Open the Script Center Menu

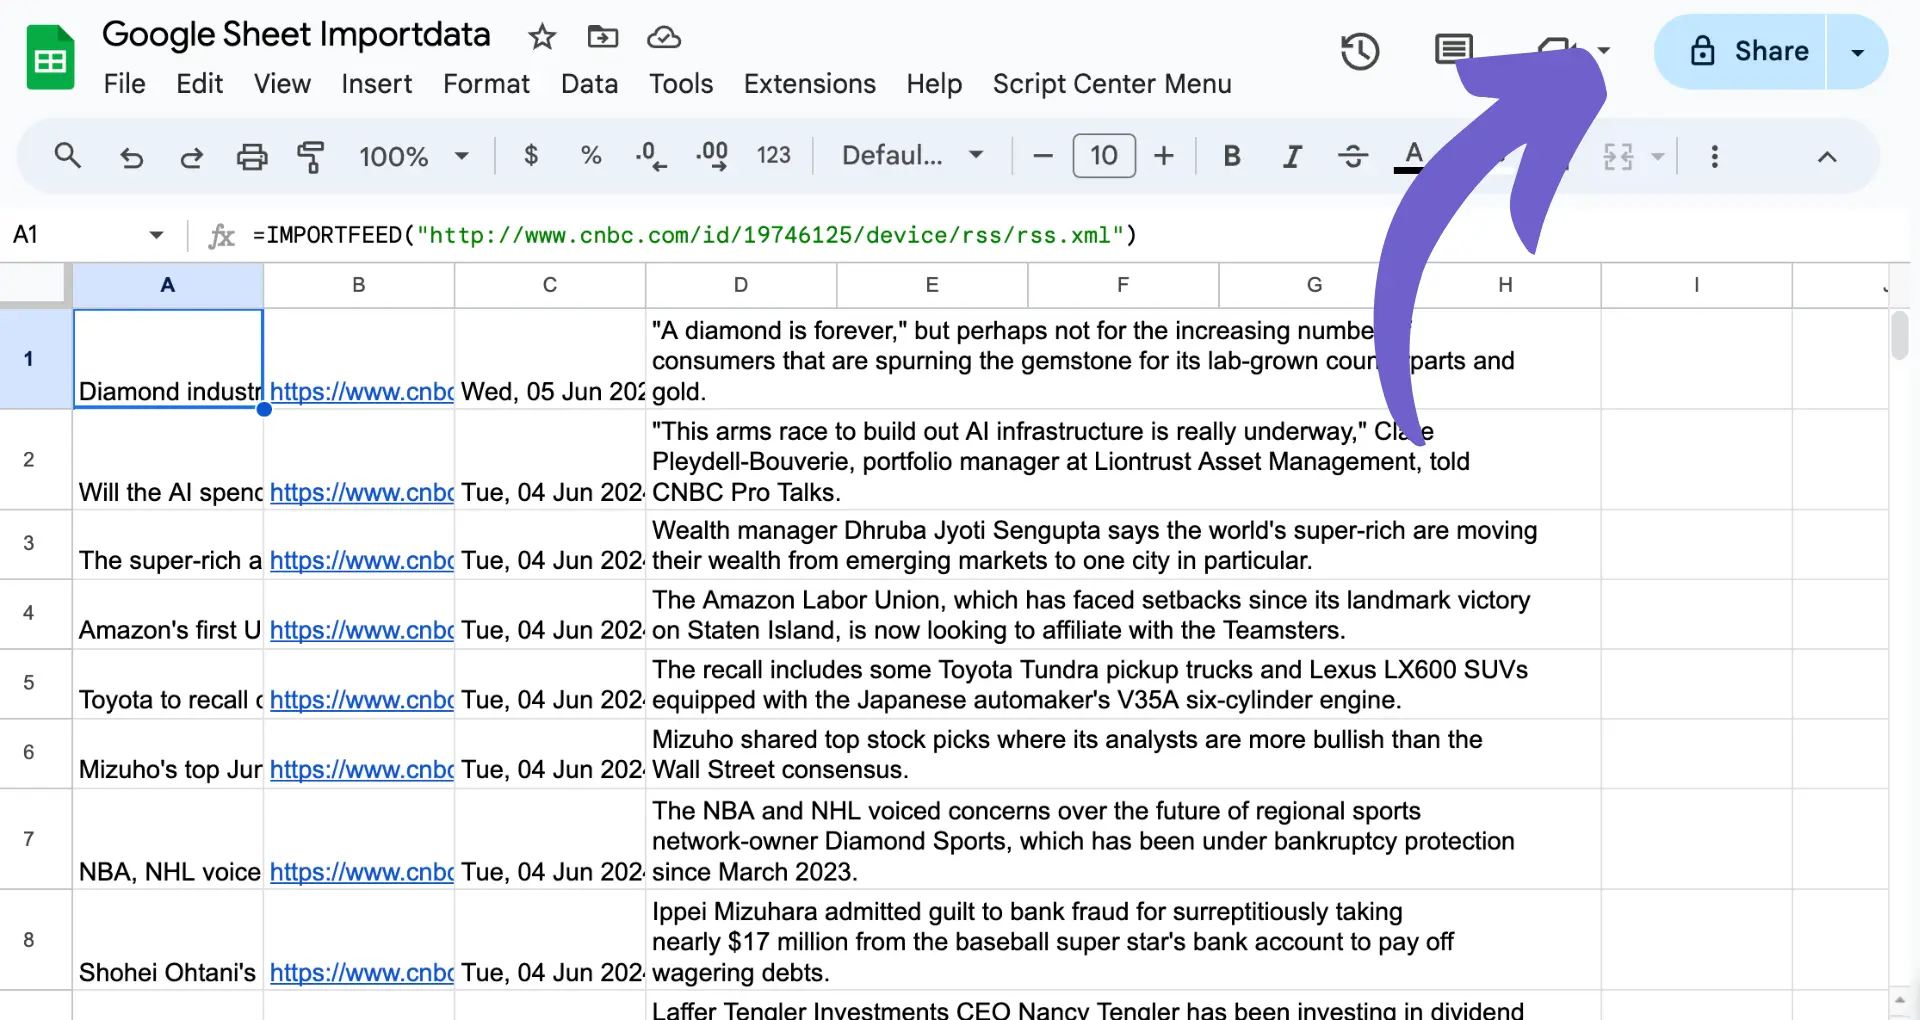coord(1112,84)
